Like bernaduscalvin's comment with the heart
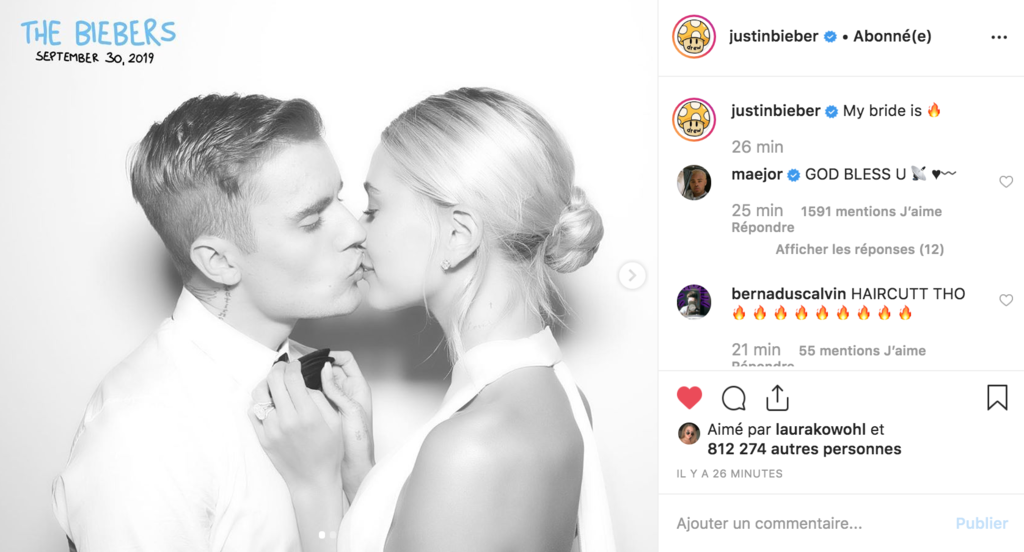The height and width of the screenshot is (552, 1024). coord(1006,300)
